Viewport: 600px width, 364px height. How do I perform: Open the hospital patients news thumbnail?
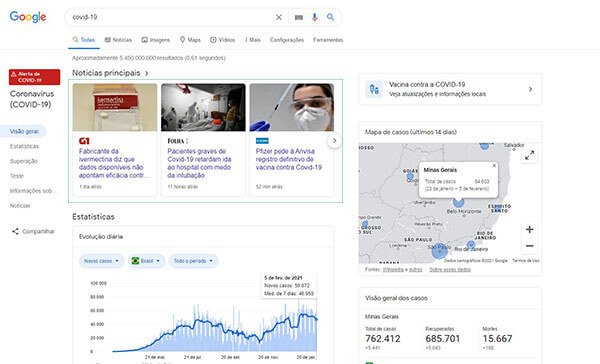(x=203, y=108)
